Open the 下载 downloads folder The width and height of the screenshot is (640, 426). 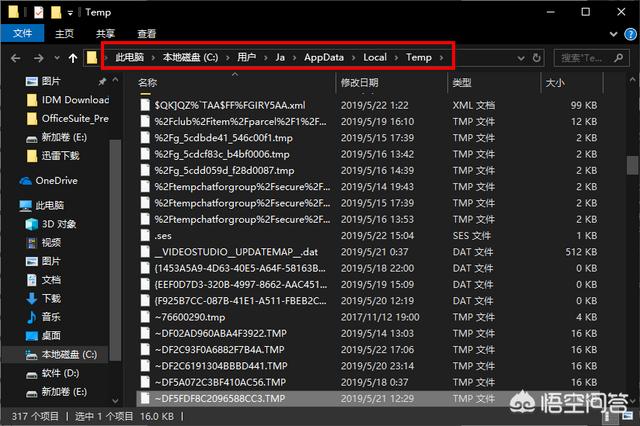(51, 298)
